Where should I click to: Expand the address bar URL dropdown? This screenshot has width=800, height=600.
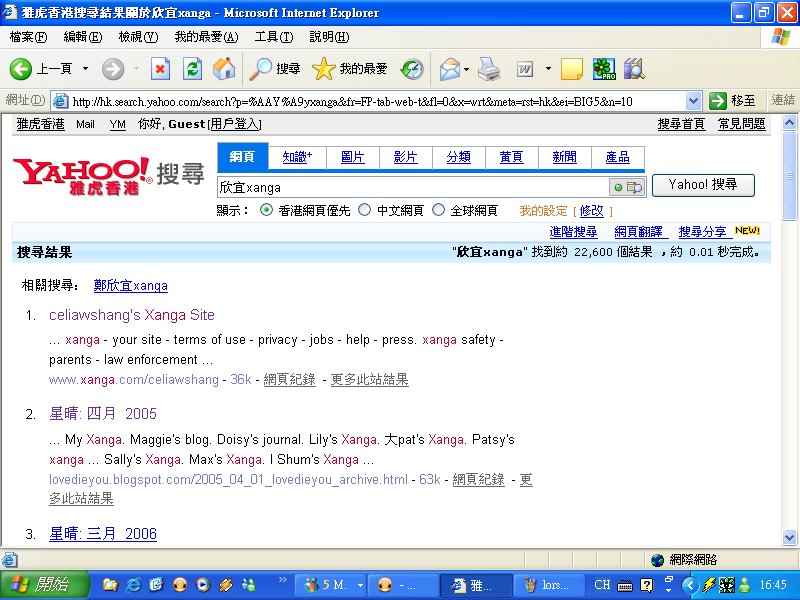pyautogui.click(x=693, y=101)
